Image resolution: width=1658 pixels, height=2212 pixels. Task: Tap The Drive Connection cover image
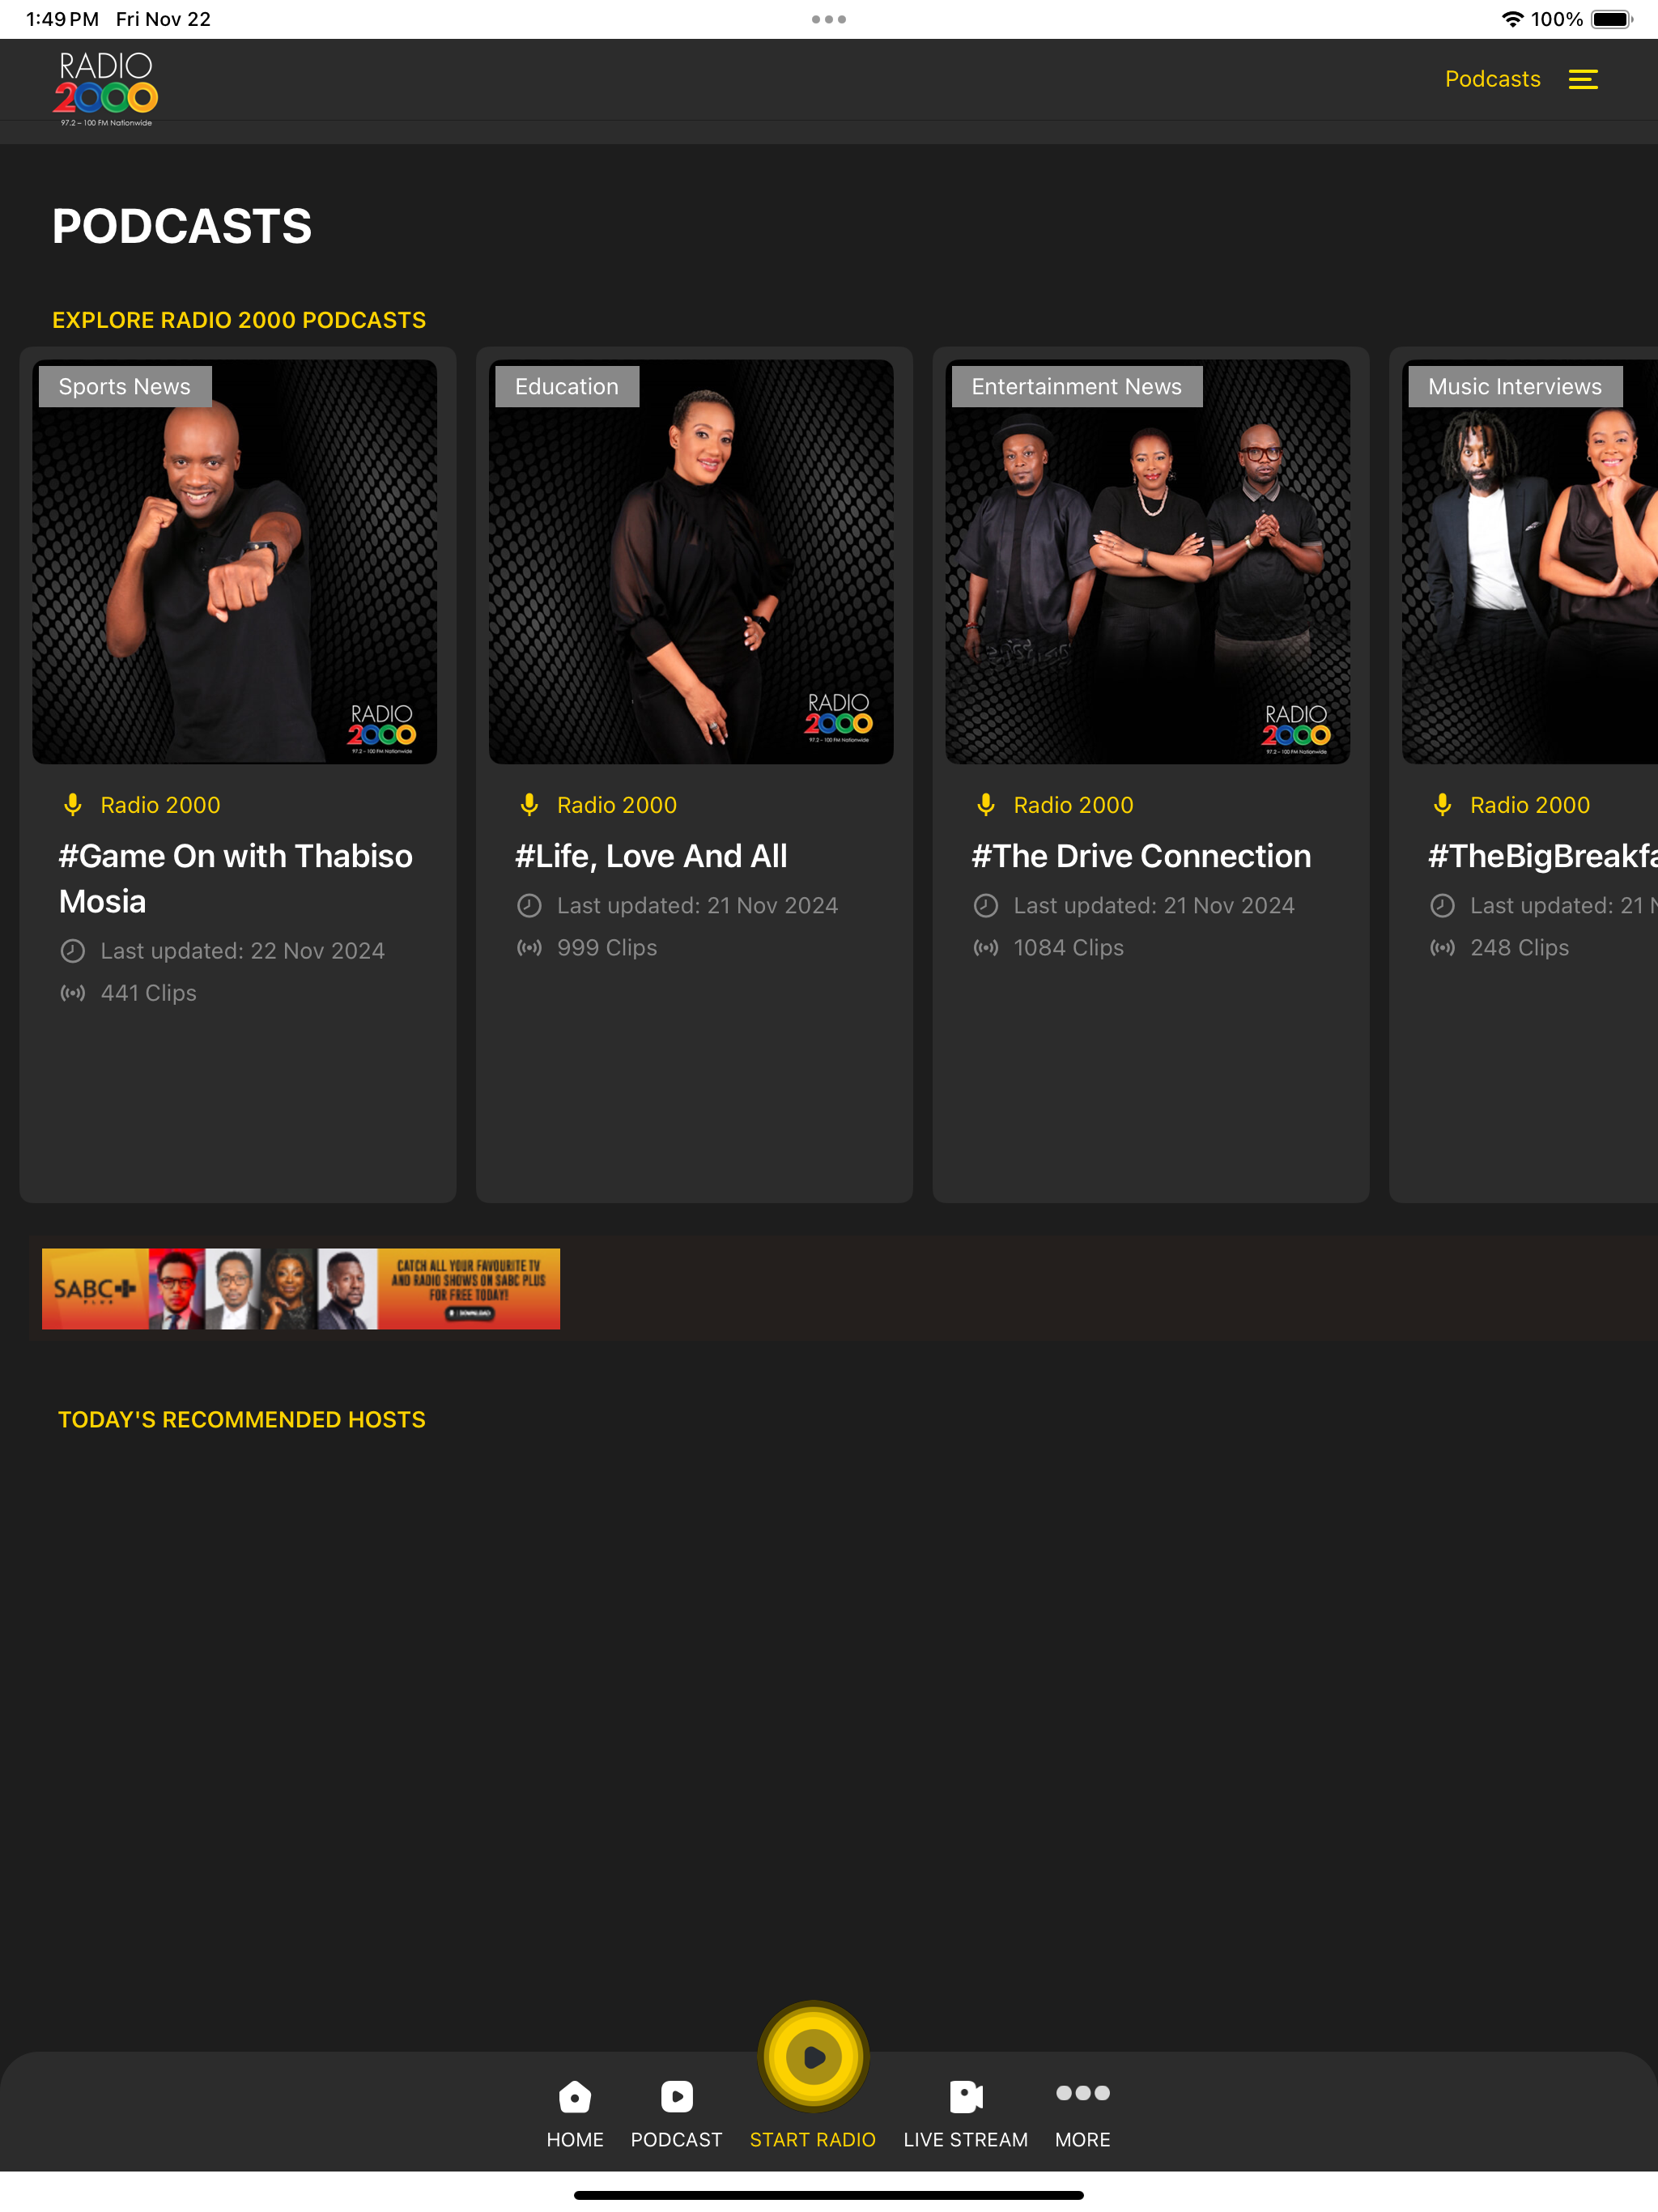pyautogui.click(x=1148, y=562)
